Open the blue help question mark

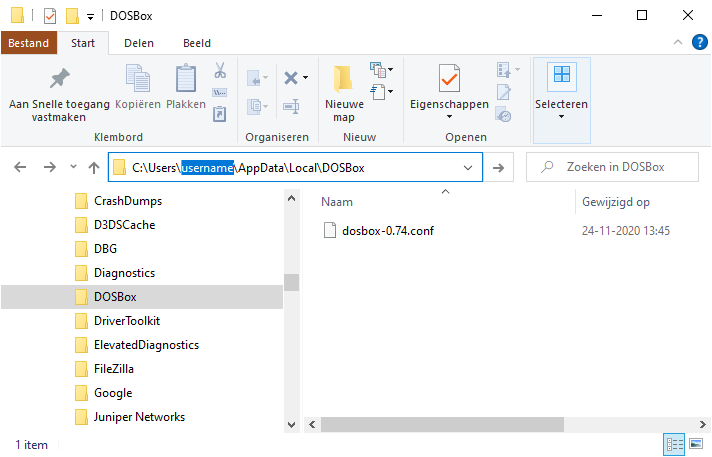699,43
